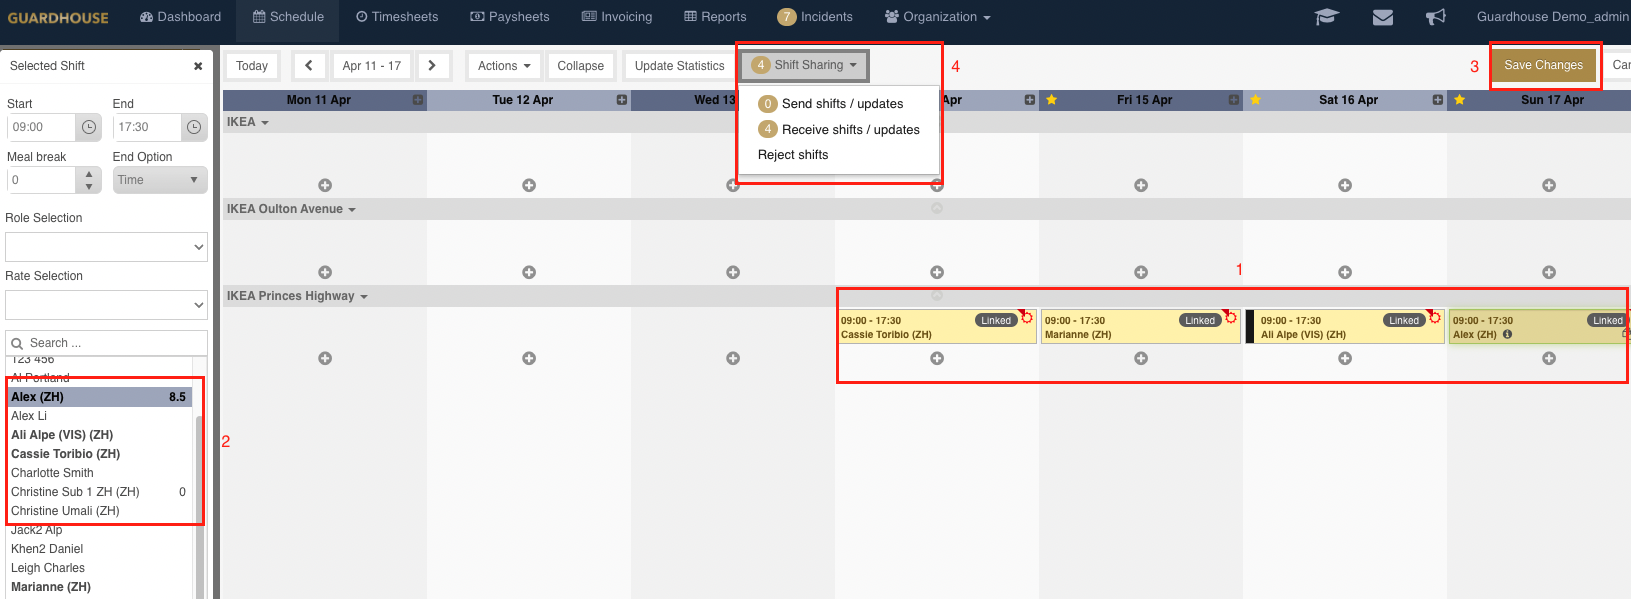
Task: Click the Start time input field
Action: pyautogui.click(x=42, y=127)
